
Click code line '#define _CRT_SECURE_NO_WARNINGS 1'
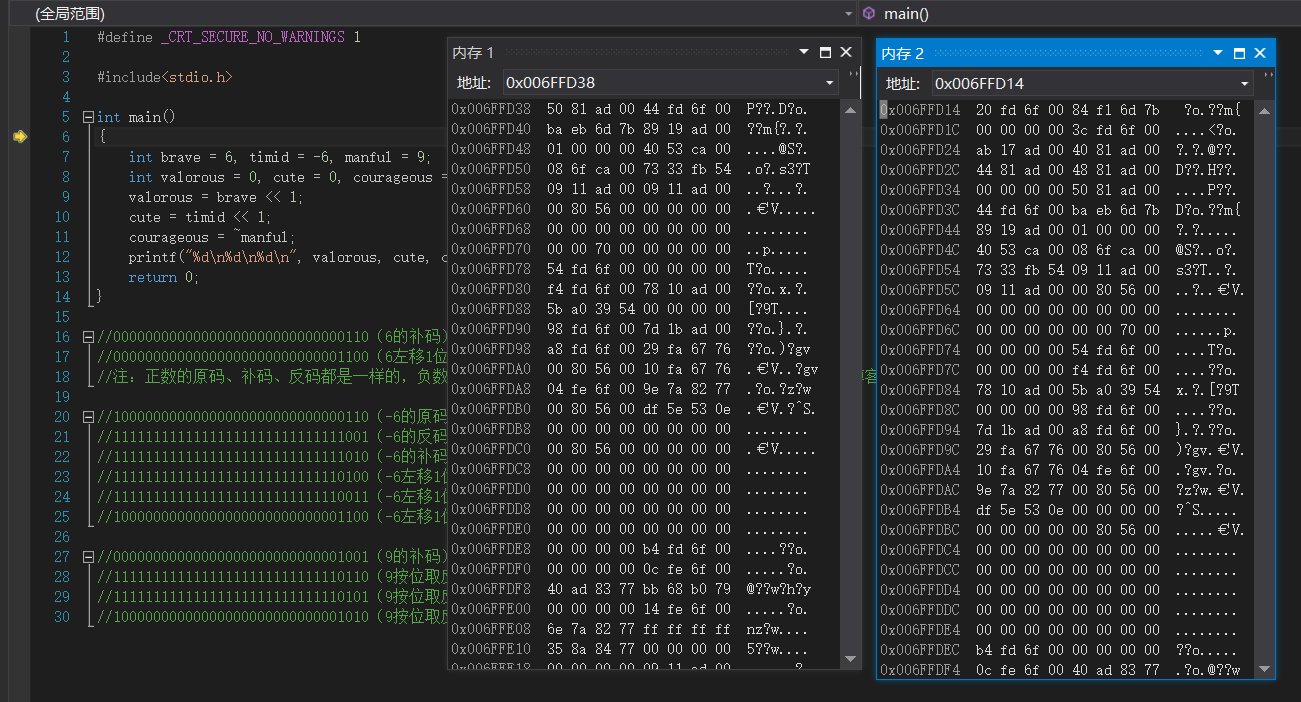tap(229, 37)
